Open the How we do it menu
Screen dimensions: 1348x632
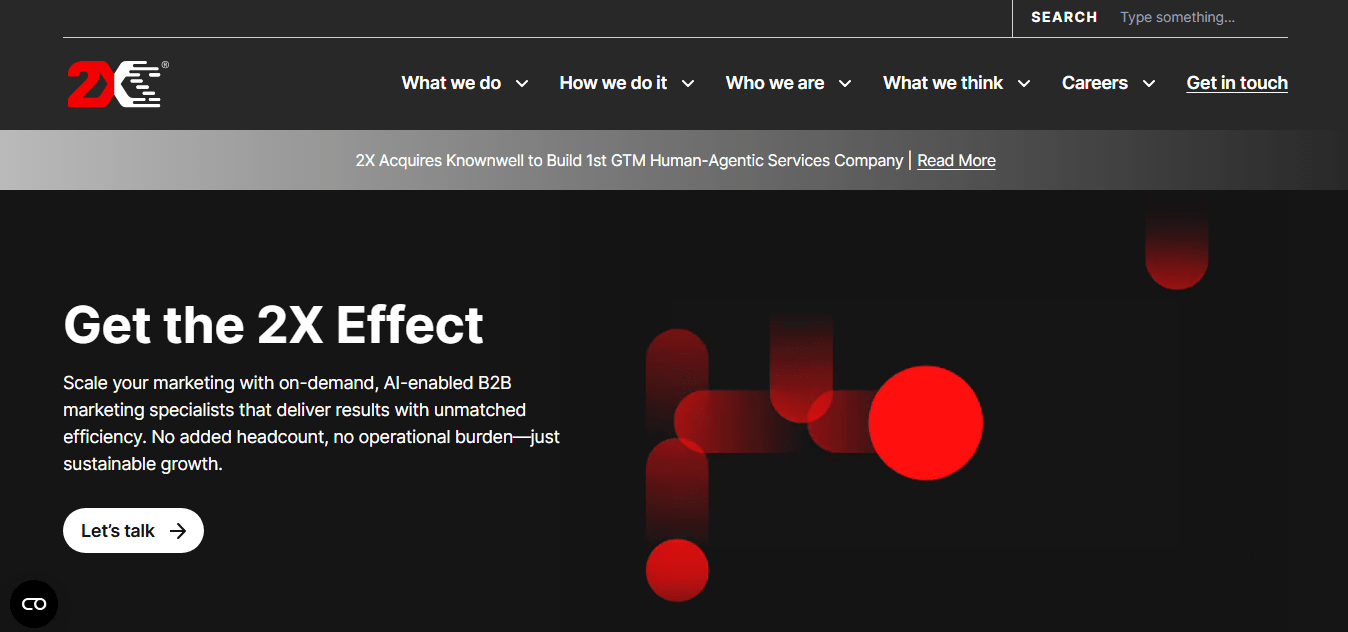(x=613, y=83)
